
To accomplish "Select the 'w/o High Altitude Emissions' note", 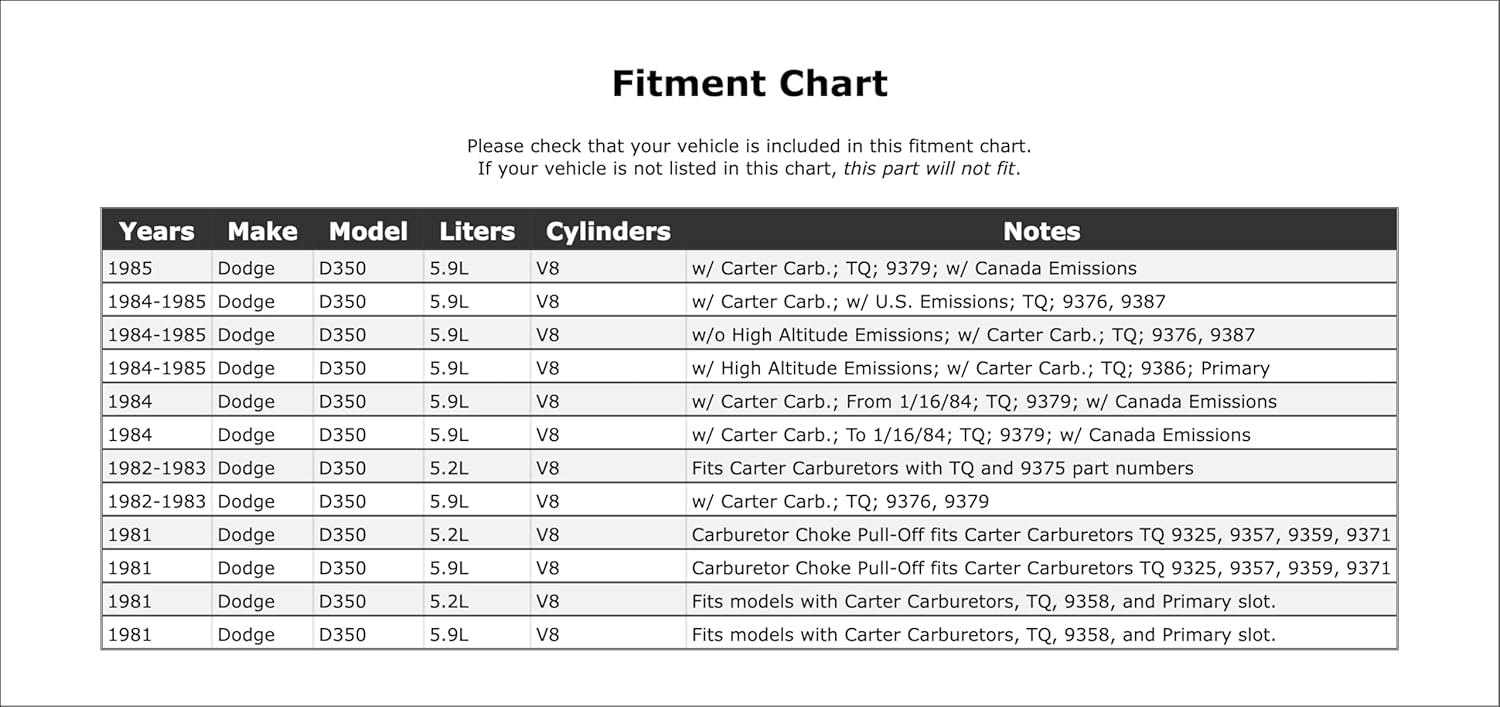I will tap(973, 335).
